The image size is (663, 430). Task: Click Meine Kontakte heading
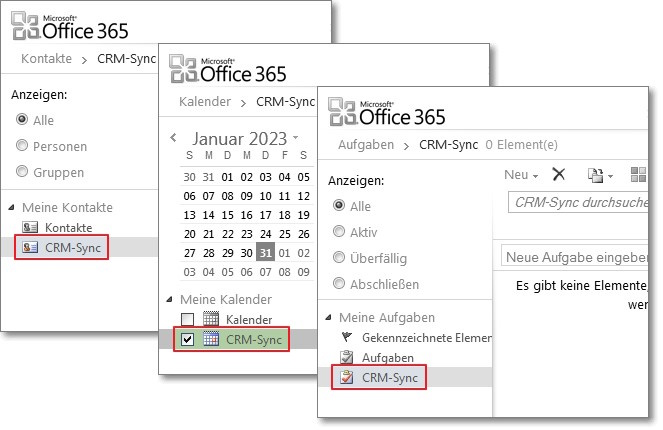(x=67, y=208)
